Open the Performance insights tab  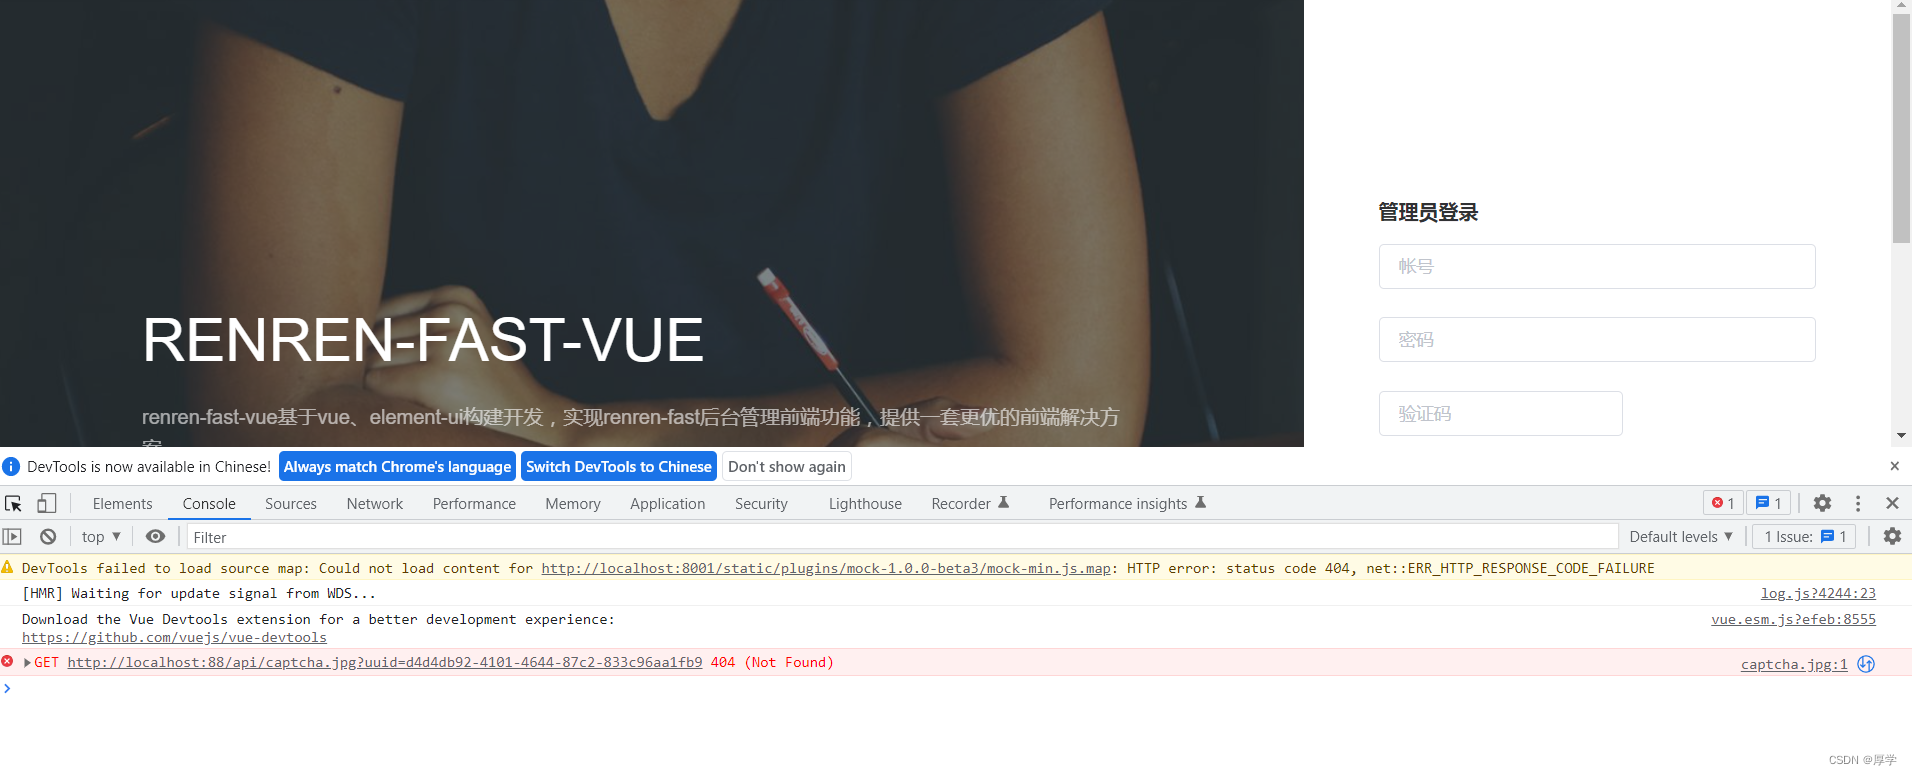click(1127, 504)
